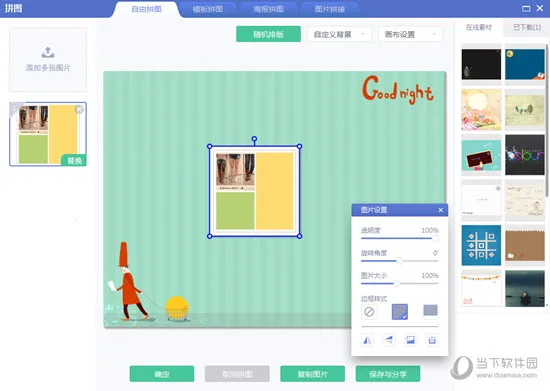Click the top-right resize handle of selected image

click(300, 146)
